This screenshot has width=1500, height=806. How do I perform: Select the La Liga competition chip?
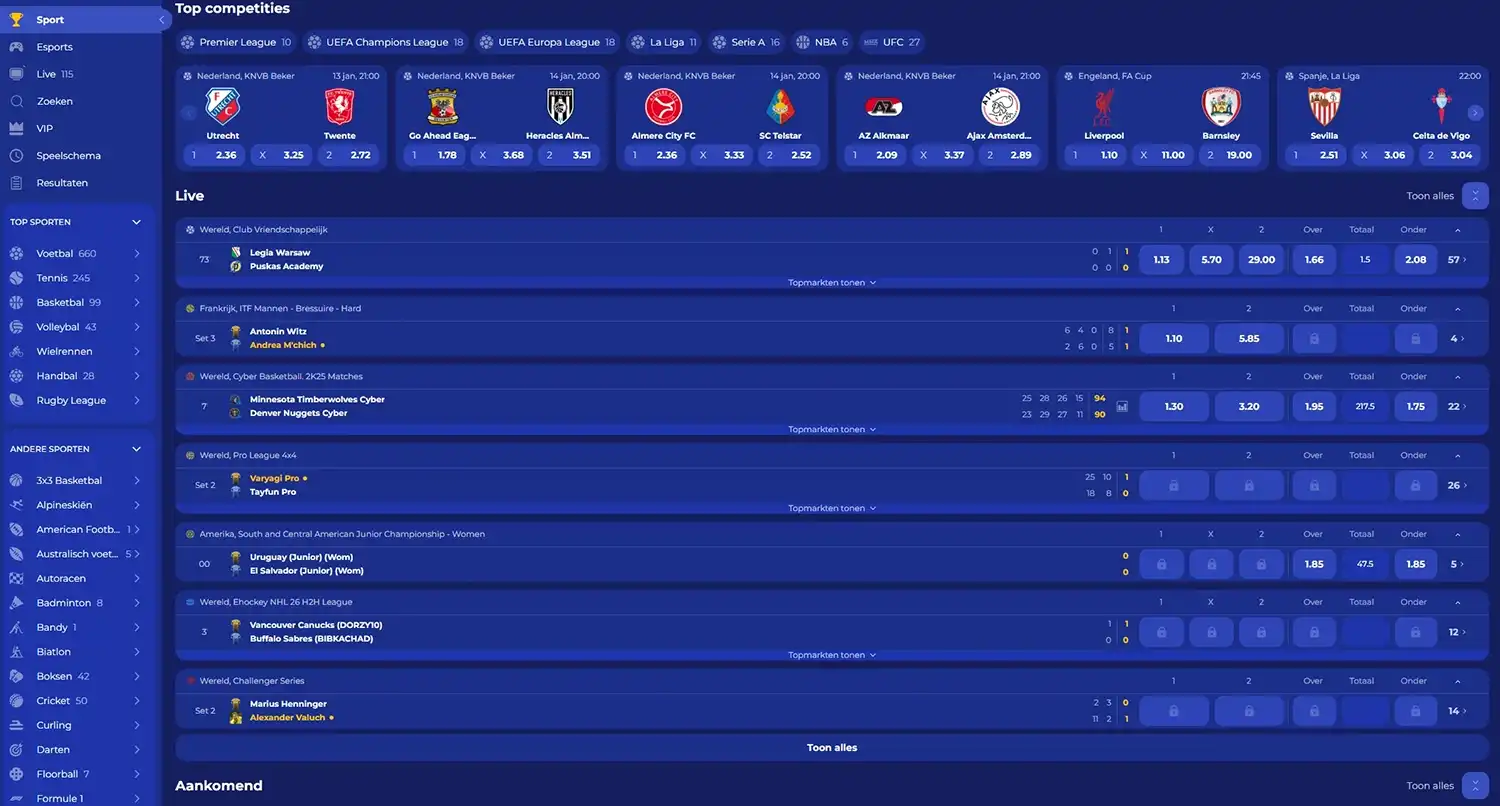tap(664, 42)
